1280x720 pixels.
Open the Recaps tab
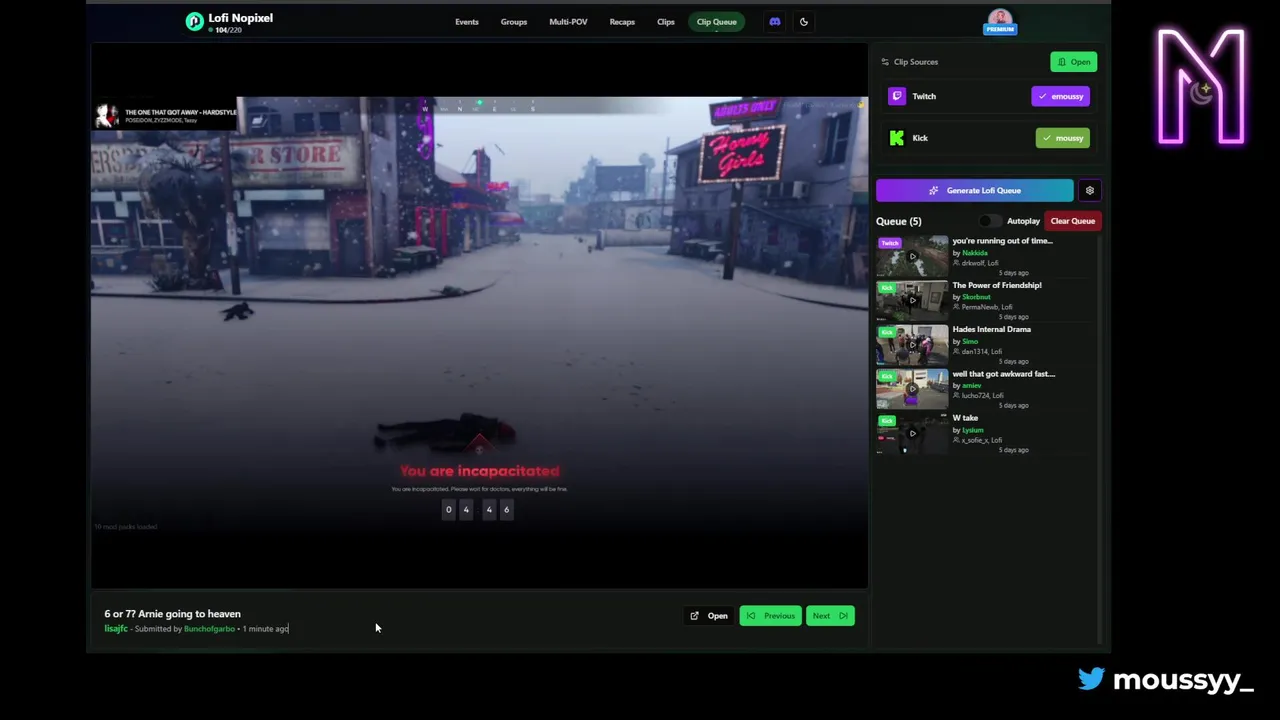click(622, 21)
